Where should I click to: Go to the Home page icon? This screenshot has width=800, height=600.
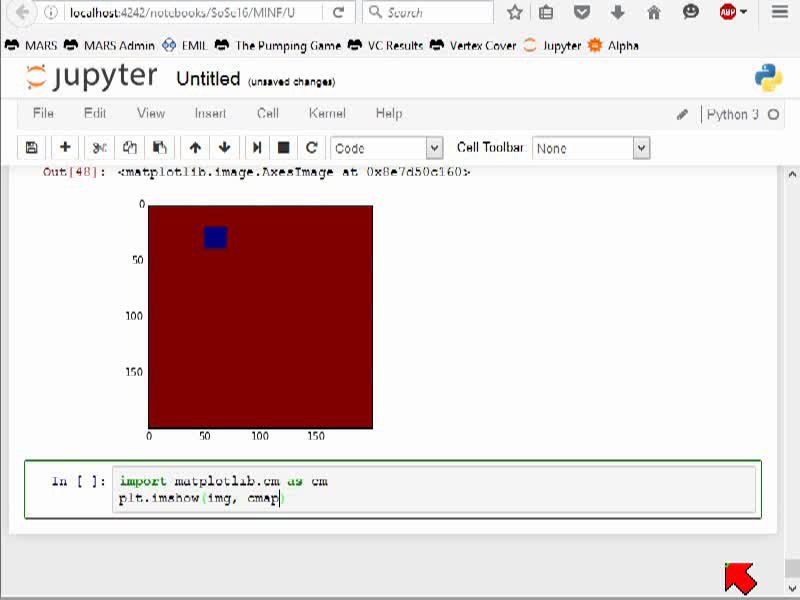654,12
